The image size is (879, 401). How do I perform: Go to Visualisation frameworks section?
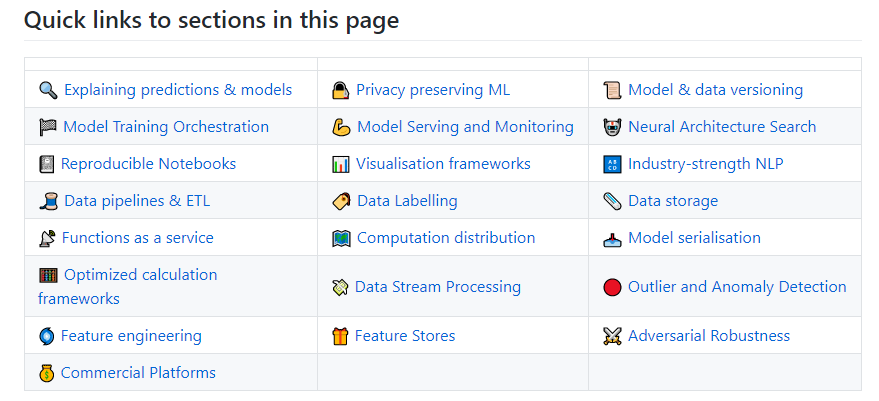click(x=443, y=164)
